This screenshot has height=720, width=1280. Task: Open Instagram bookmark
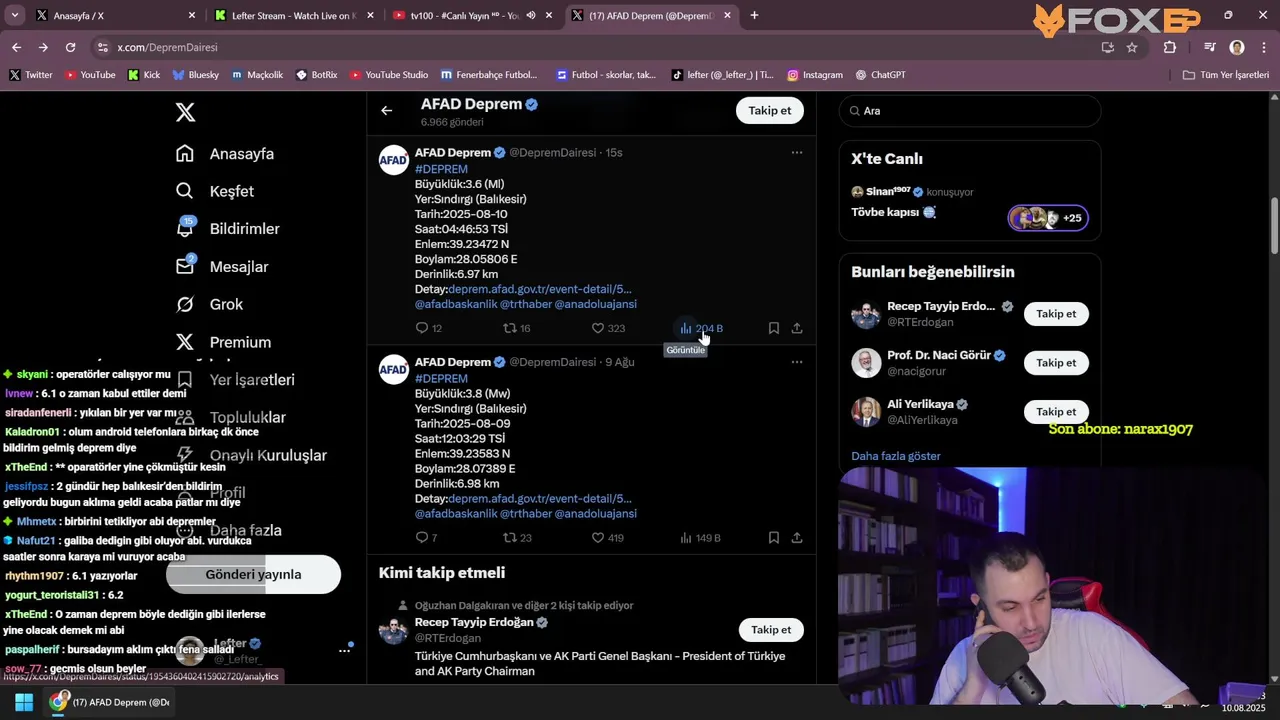point(815,75)
